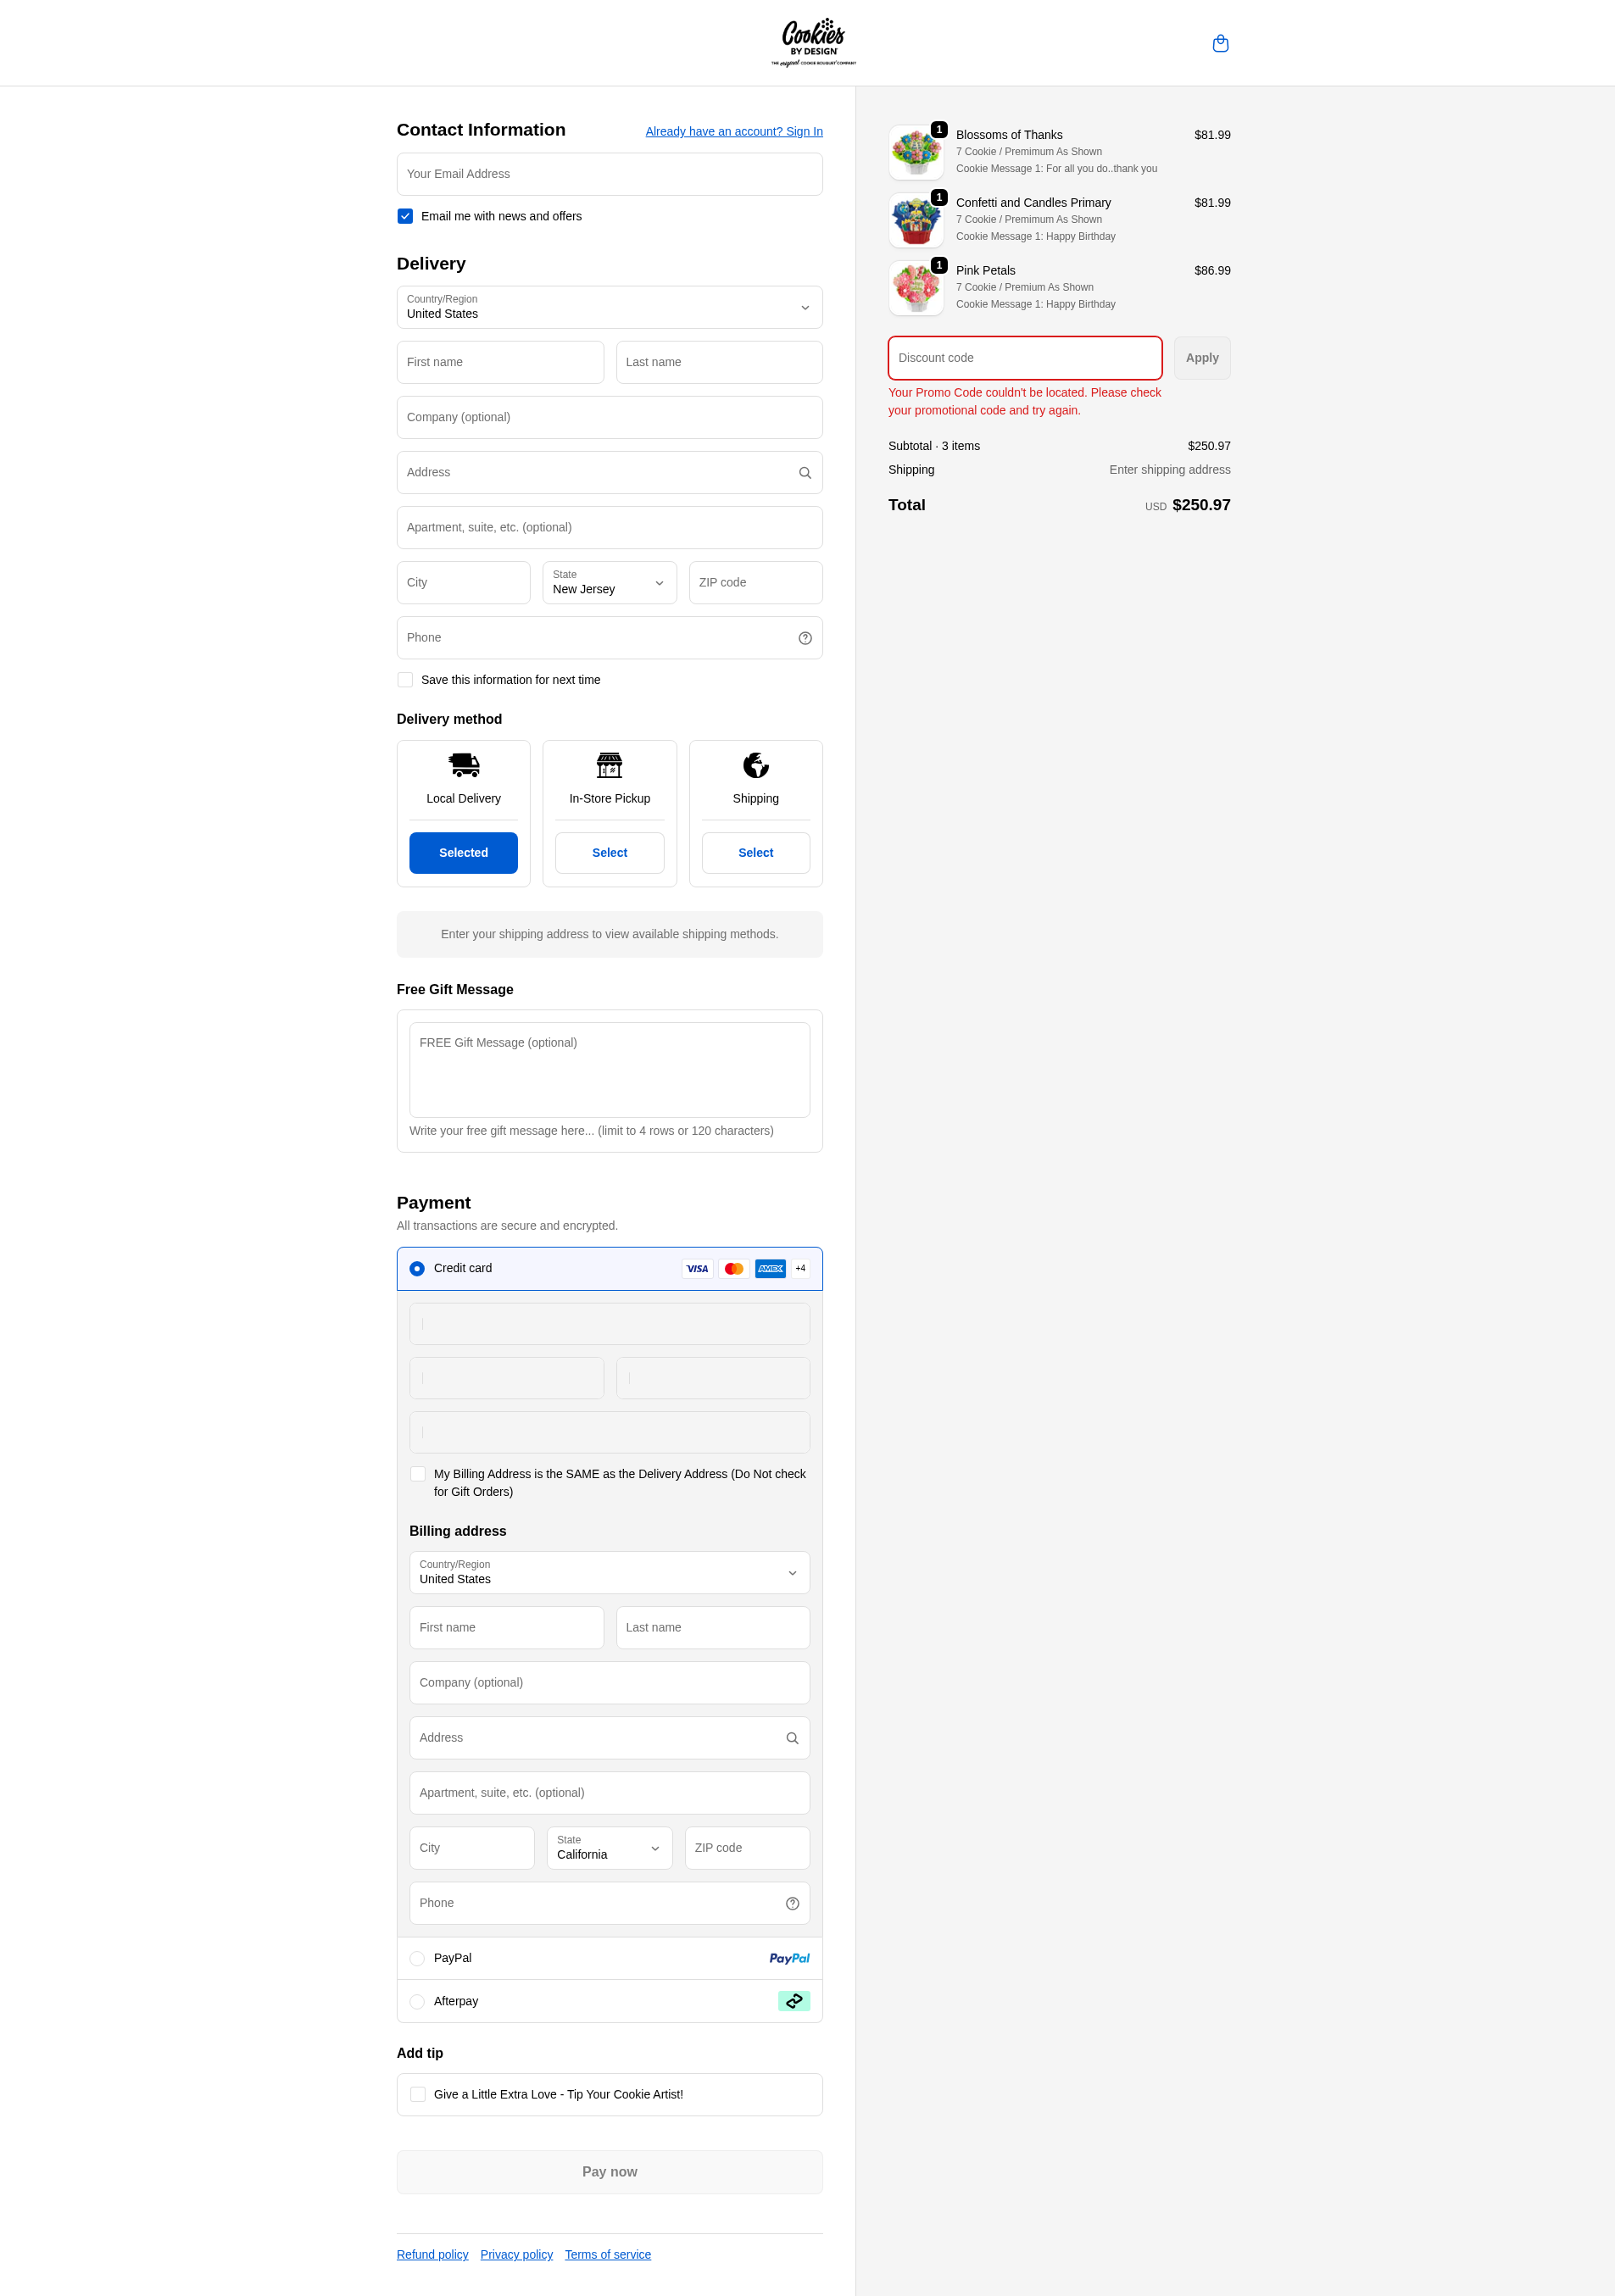This screenshot has height=2296, width=1615.
Task: Click the Pink Petals product thumbnail
Action: tap(916, 288)
